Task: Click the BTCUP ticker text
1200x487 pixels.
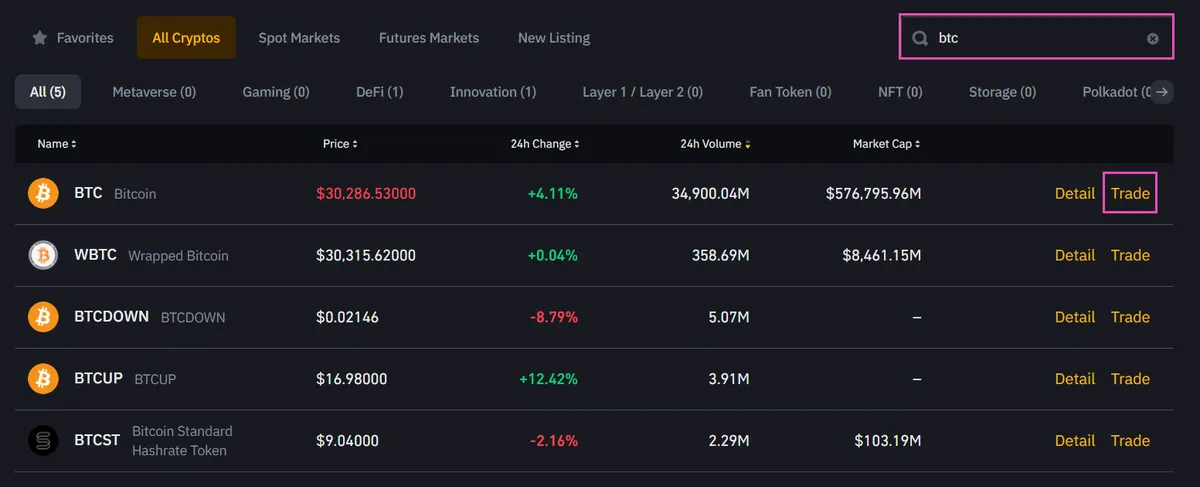Action: pos(98,379)
